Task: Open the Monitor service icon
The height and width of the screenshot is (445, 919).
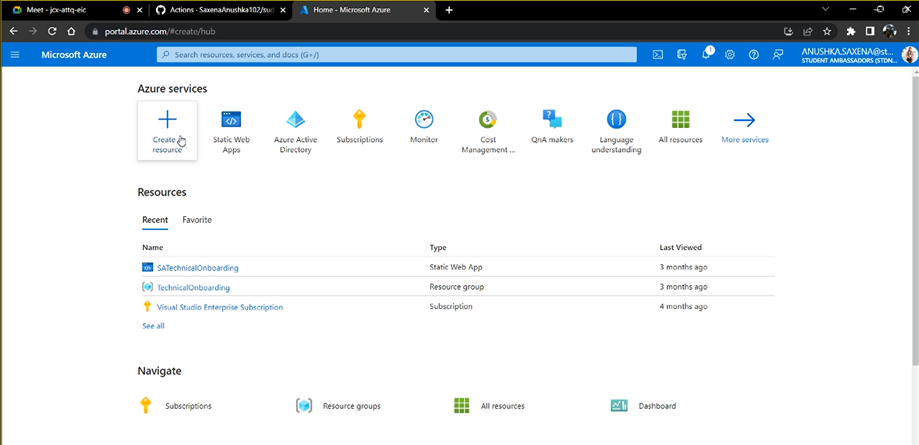Action: (x=424, y=120)
